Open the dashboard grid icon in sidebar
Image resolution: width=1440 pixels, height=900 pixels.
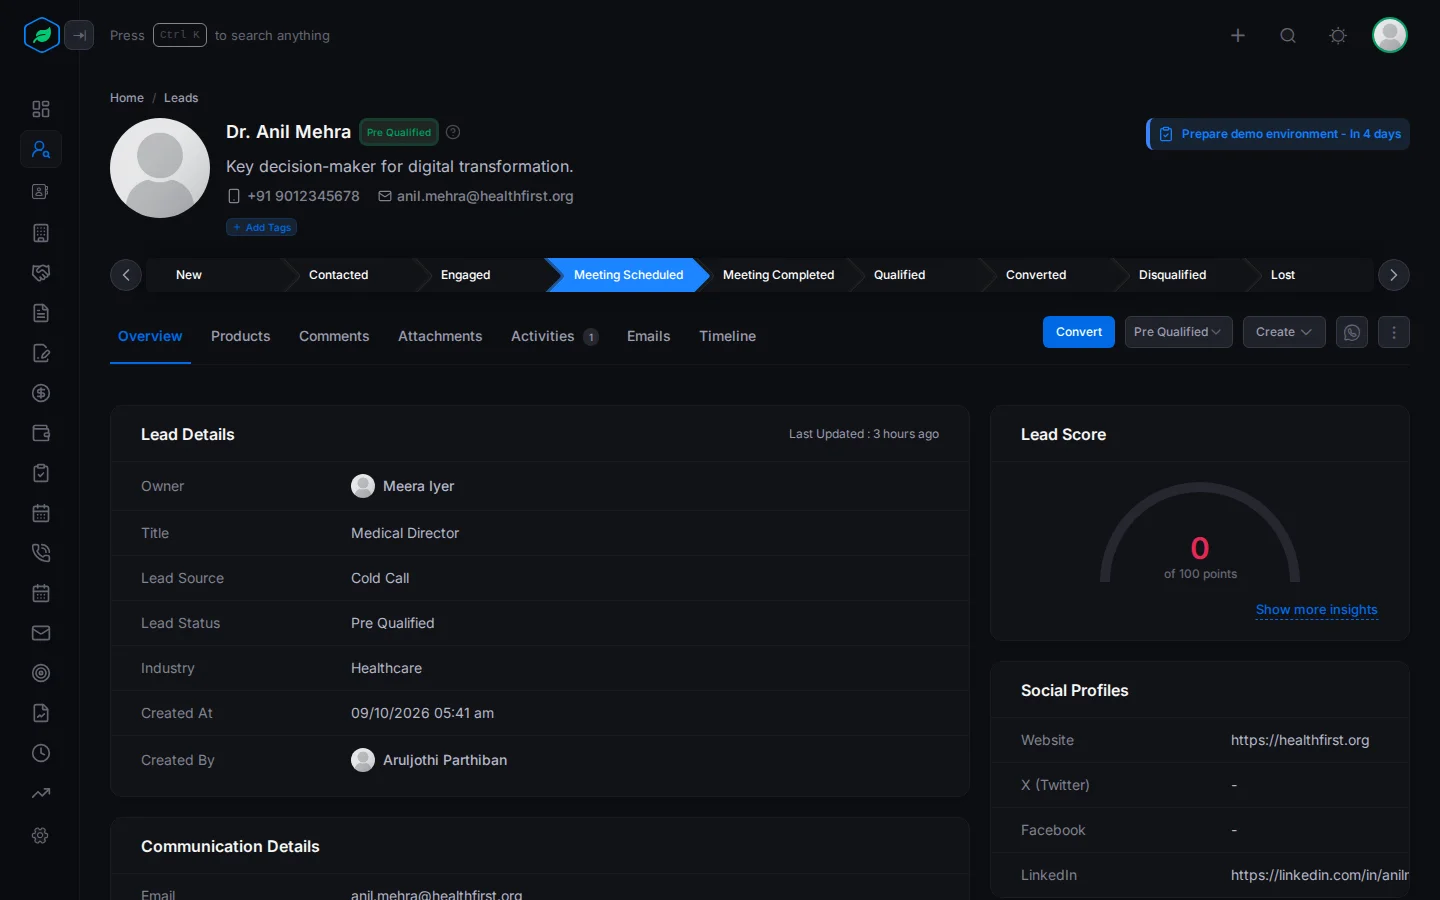pos(41,109)
